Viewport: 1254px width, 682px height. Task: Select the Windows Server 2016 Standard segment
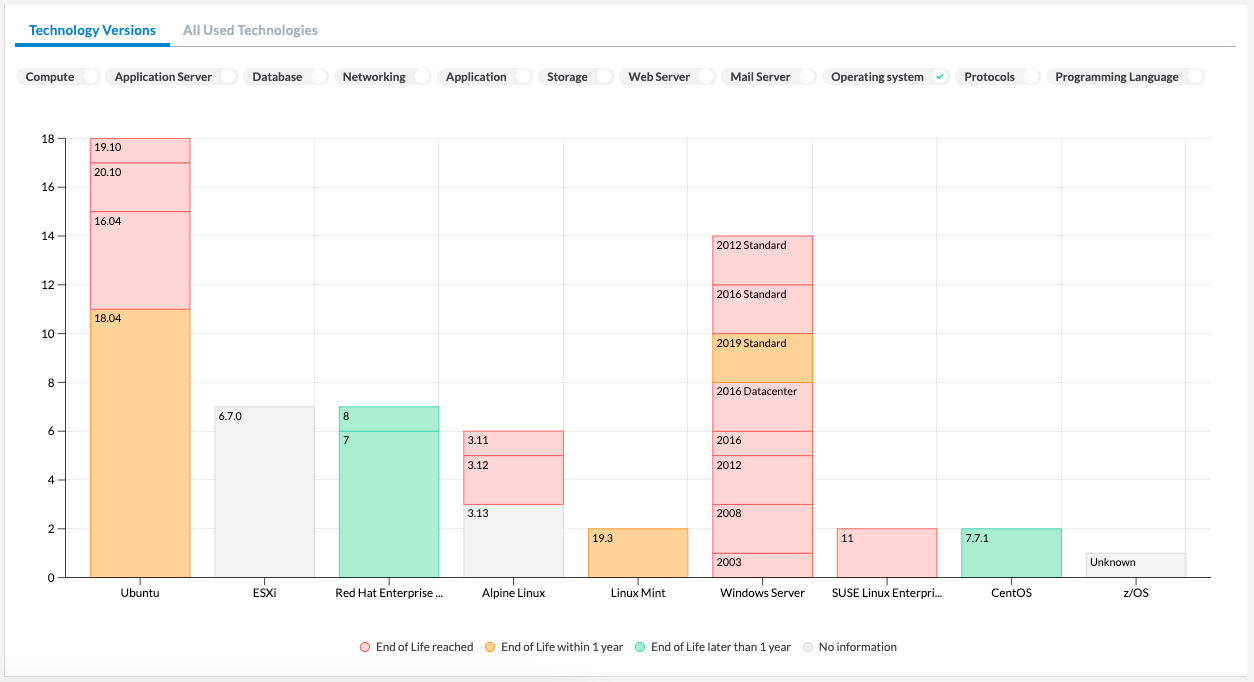(x=762, y=309)
